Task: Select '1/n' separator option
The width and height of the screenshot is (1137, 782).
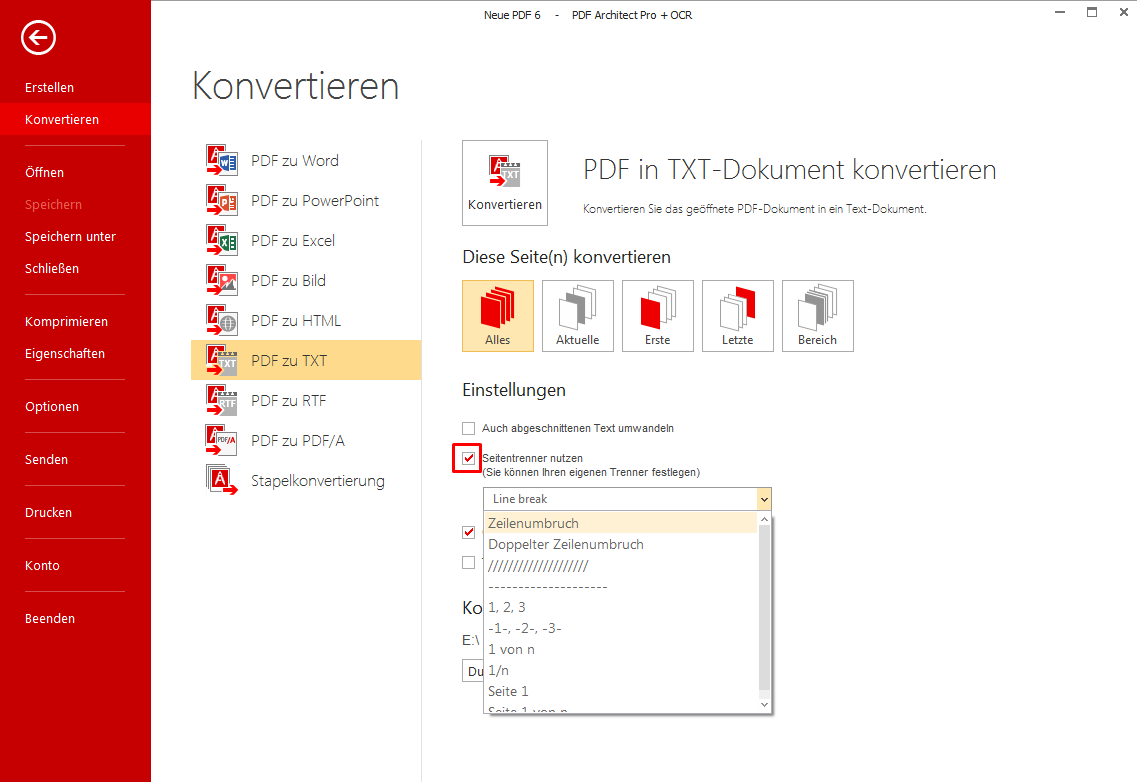Action: pos(621,670)
